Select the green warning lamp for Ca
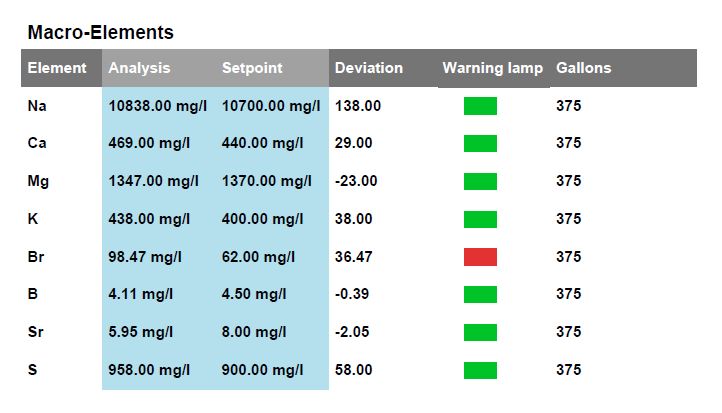 point(480,143)
